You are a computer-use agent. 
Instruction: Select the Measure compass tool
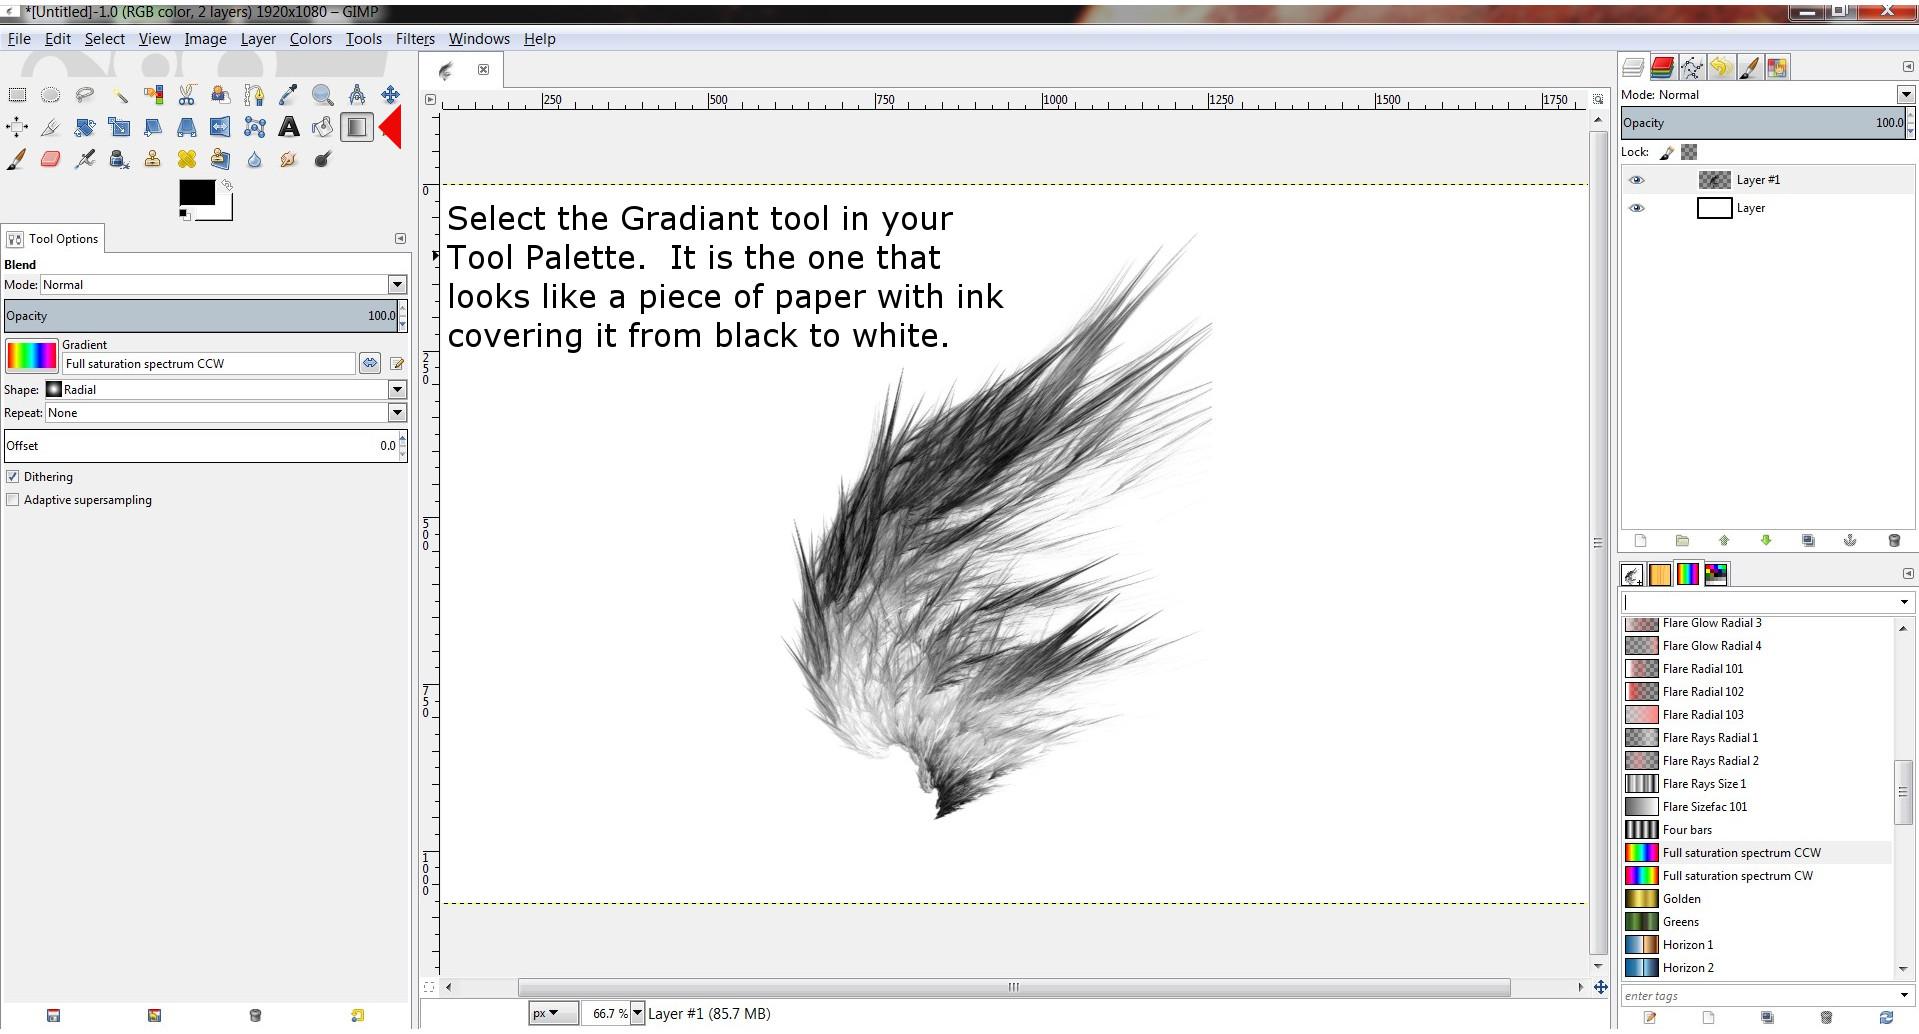[x=357, y=95]
